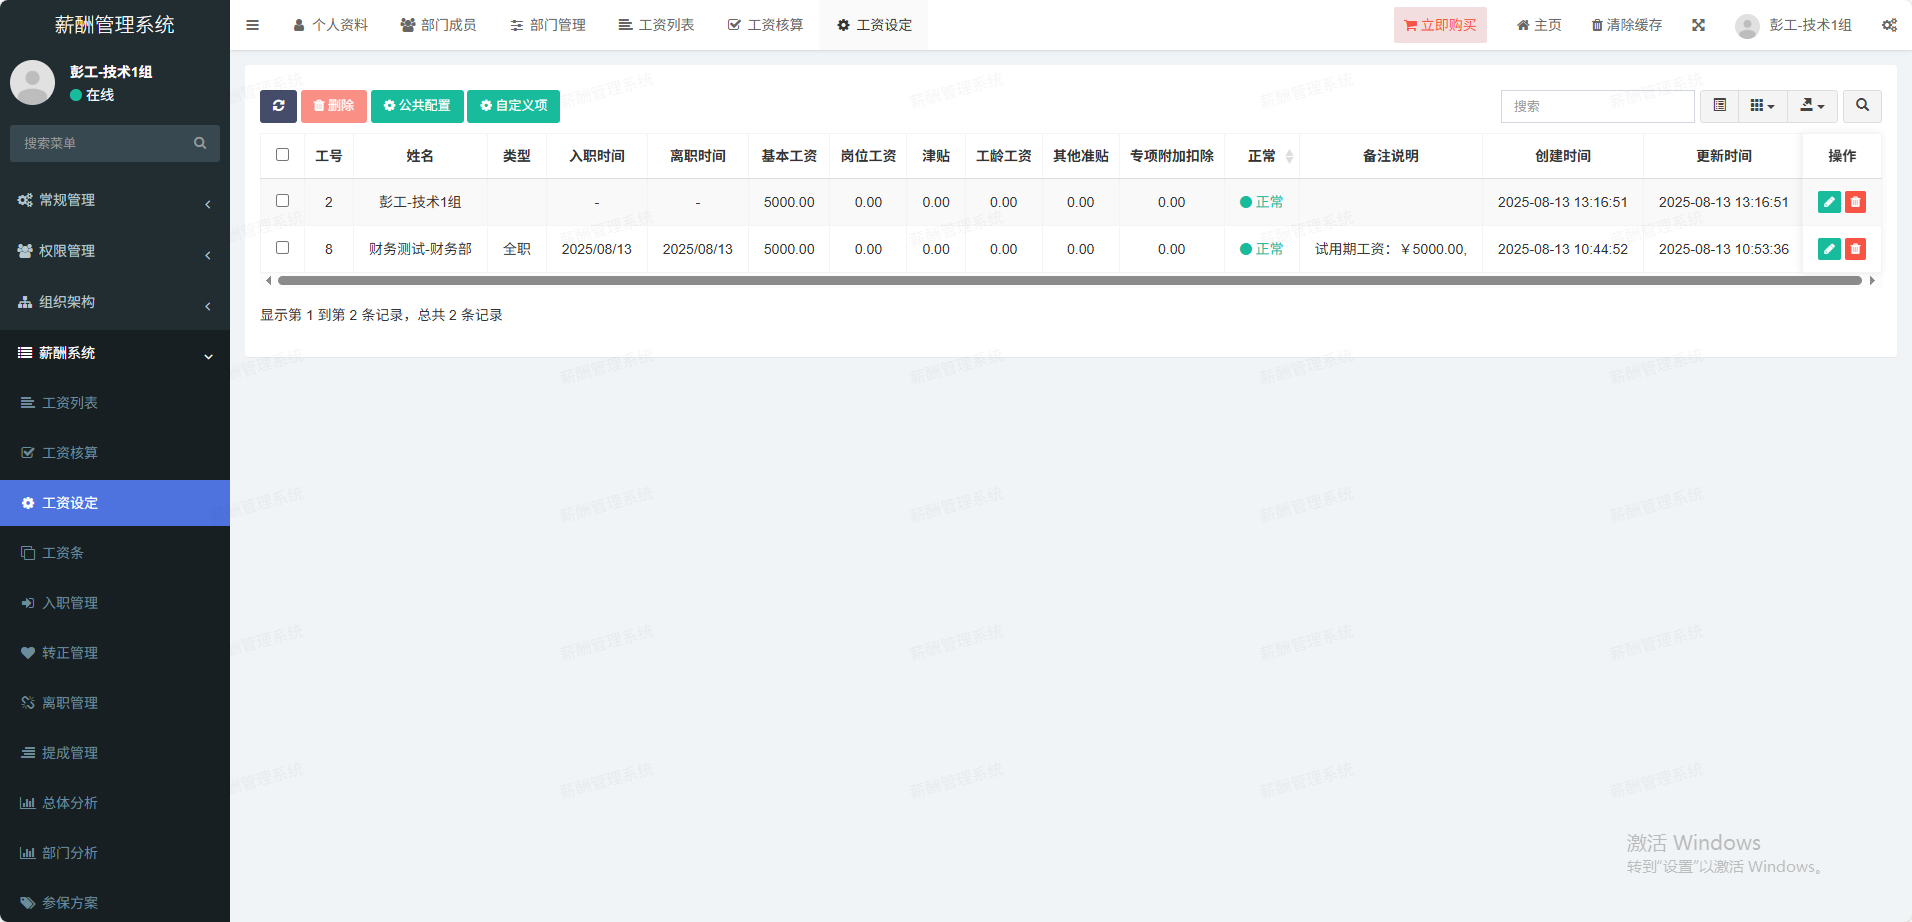The height and width of the screenshot is (922, 1912).
Task: Click the hamburger menu toggle icon
Action: coord(253,25)
